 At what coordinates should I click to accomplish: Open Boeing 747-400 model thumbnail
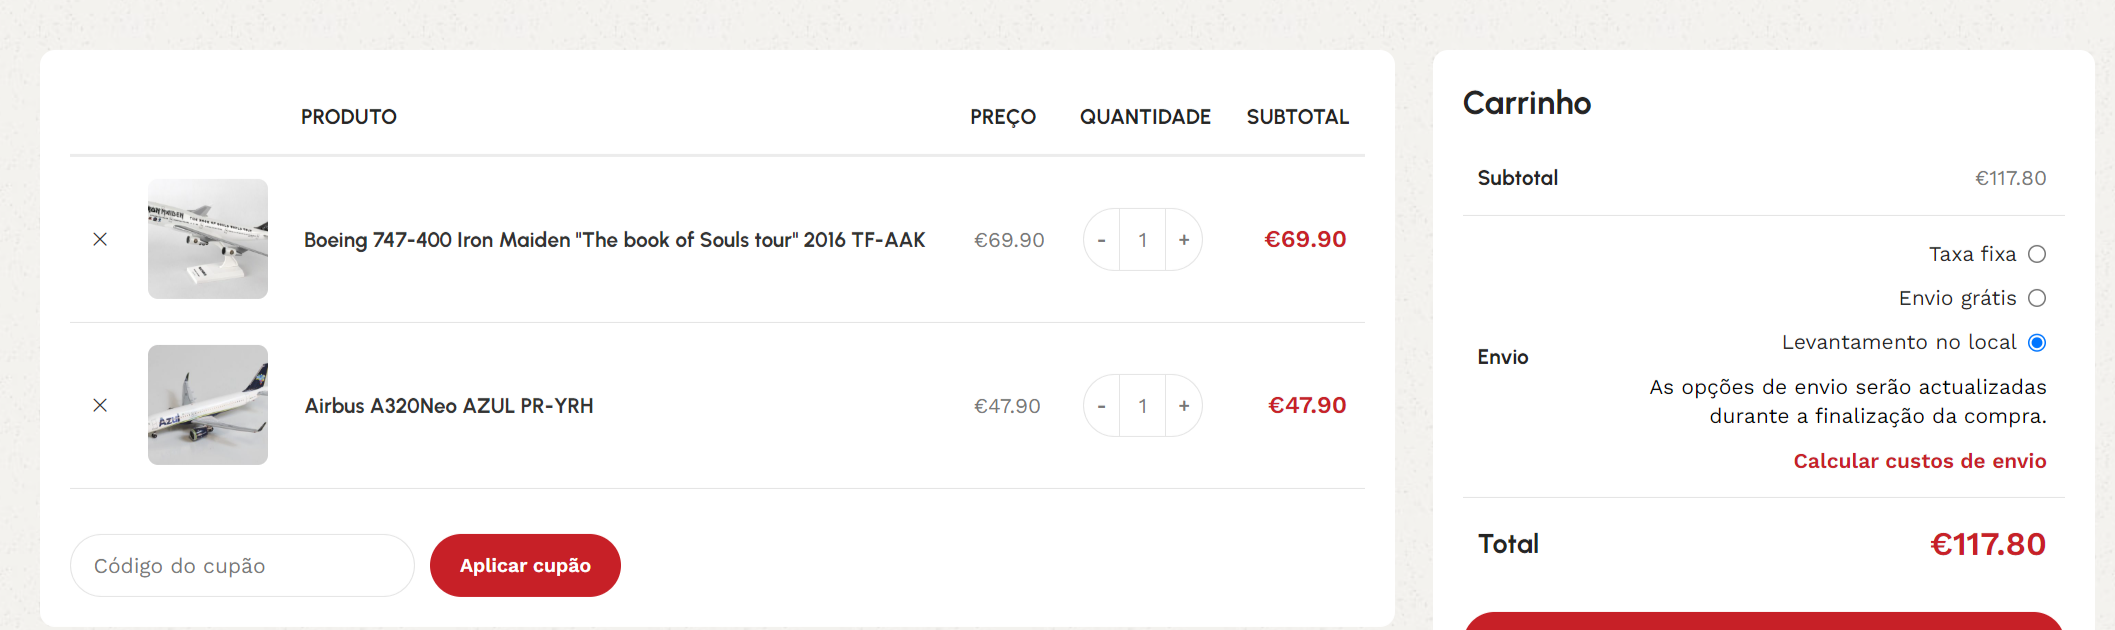(x=208, y=239)
